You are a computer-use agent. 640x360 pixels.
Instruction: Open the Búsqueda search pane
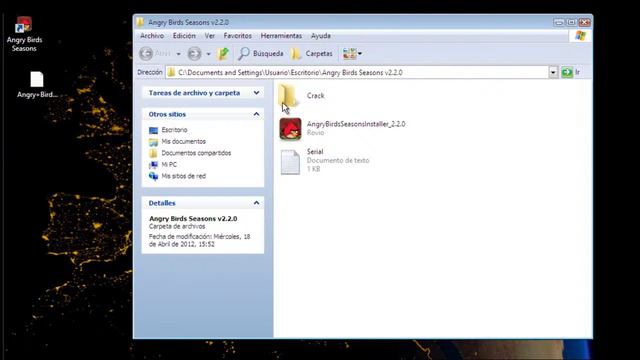pyautogui.click(x=261, y=53)
